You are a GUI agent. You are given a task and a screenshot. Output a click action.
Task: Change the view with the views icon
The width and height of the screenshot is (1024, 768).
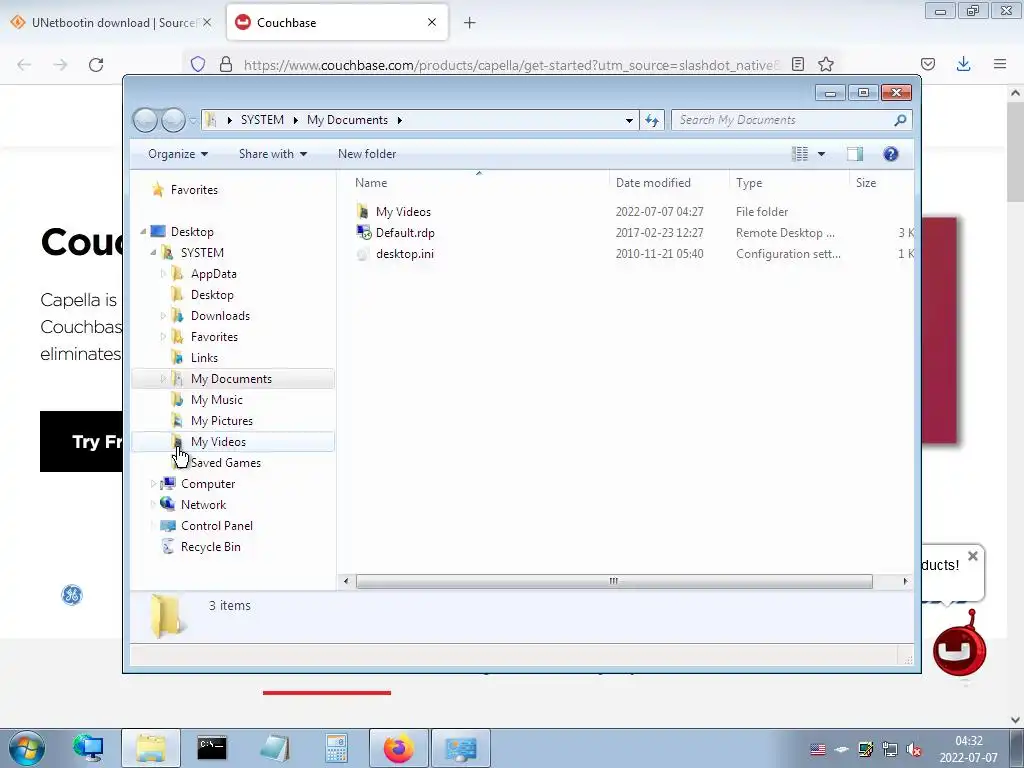[800, 154]
